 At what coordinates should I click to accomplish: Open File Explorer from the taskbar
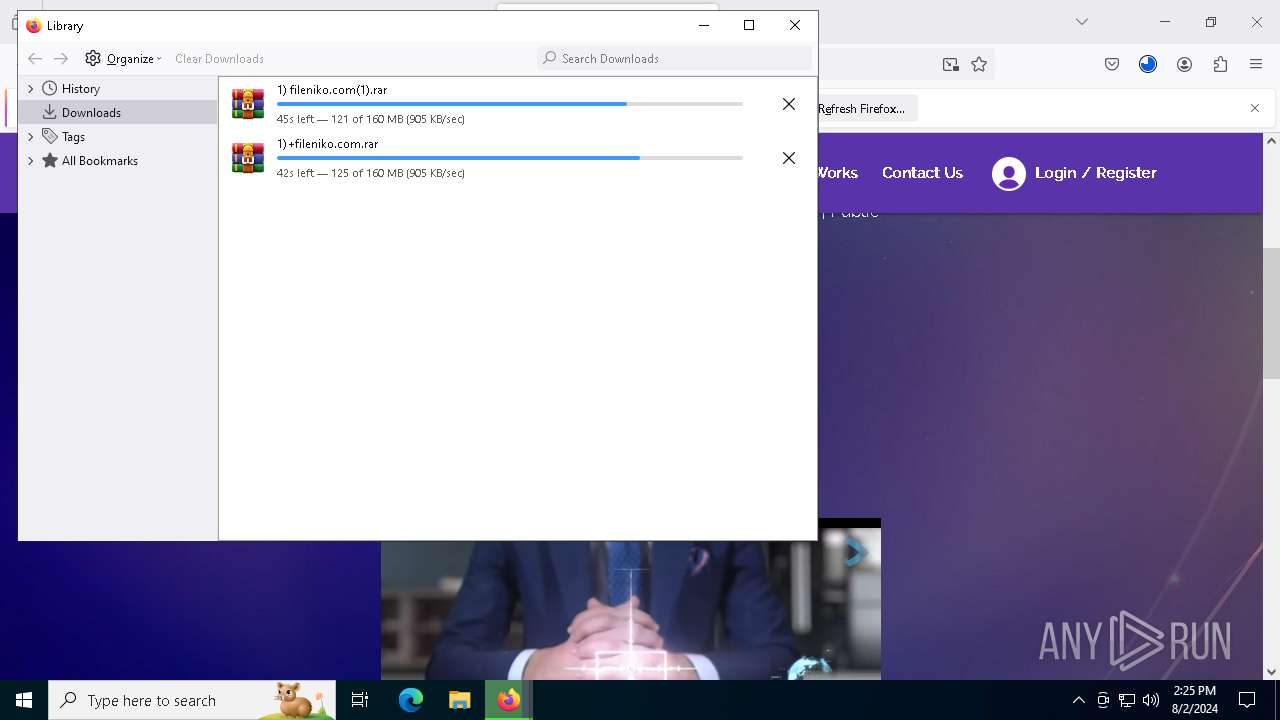pyautogui.click(x=459, y=700)
